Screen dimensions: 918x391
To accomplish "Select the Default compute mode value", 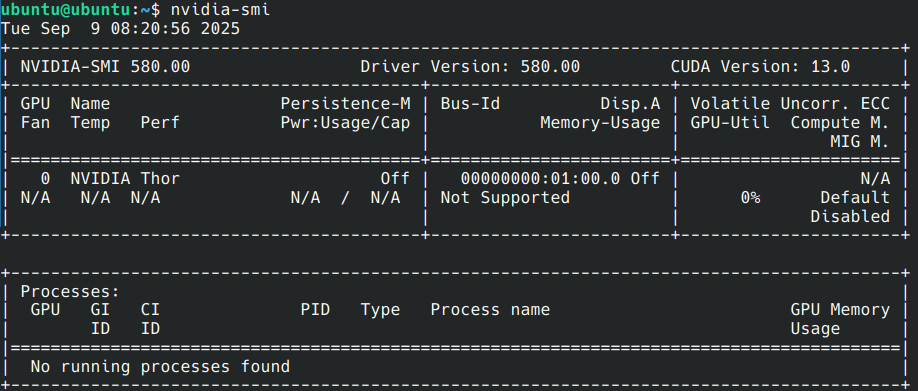I will tap(855, 197).
